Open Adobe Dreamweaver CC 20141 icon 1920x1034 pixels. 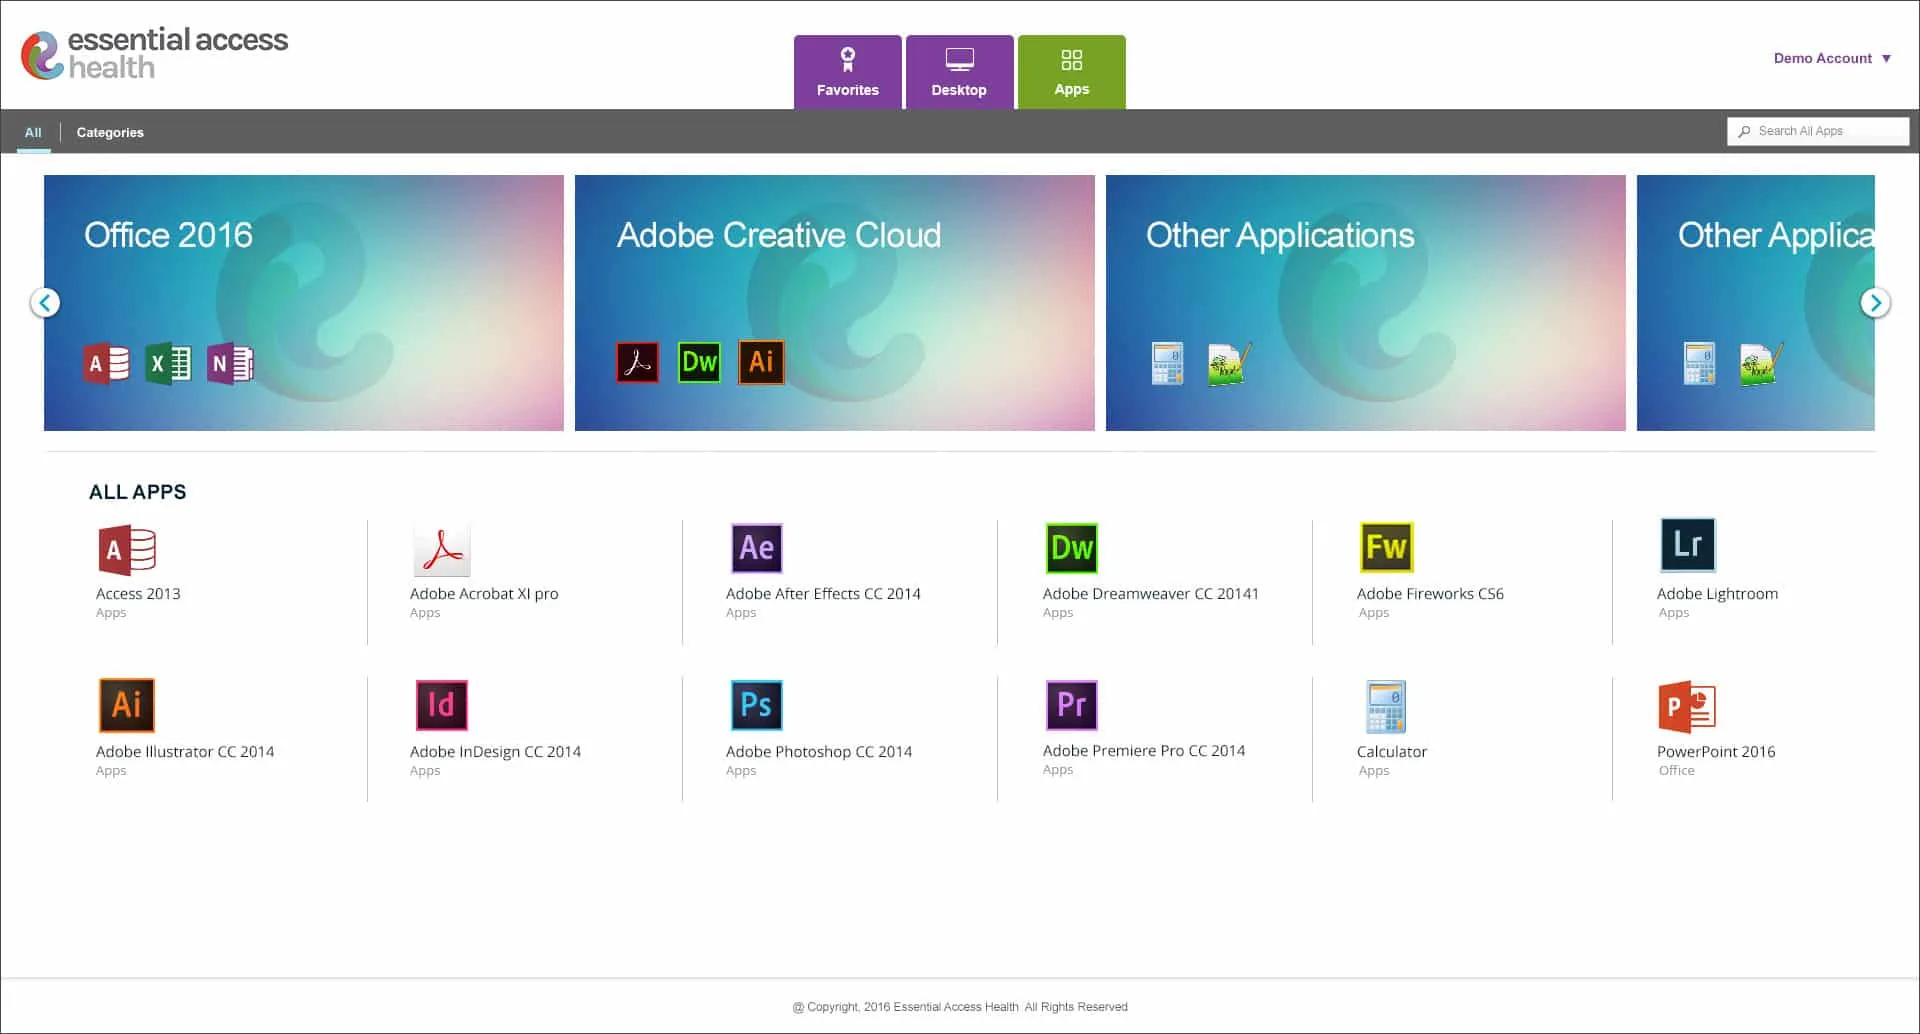point(1071,548)
